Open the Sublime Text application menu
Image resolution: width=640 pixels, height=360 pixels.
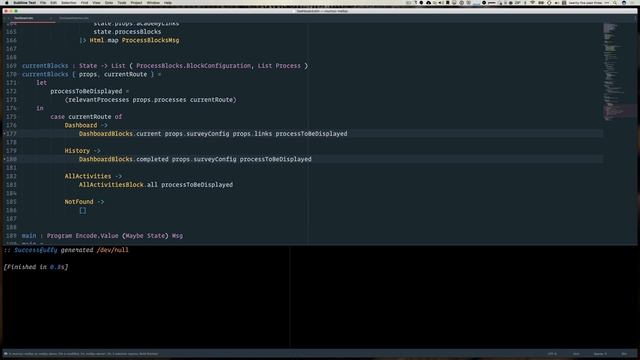click(x=24, y=2)
